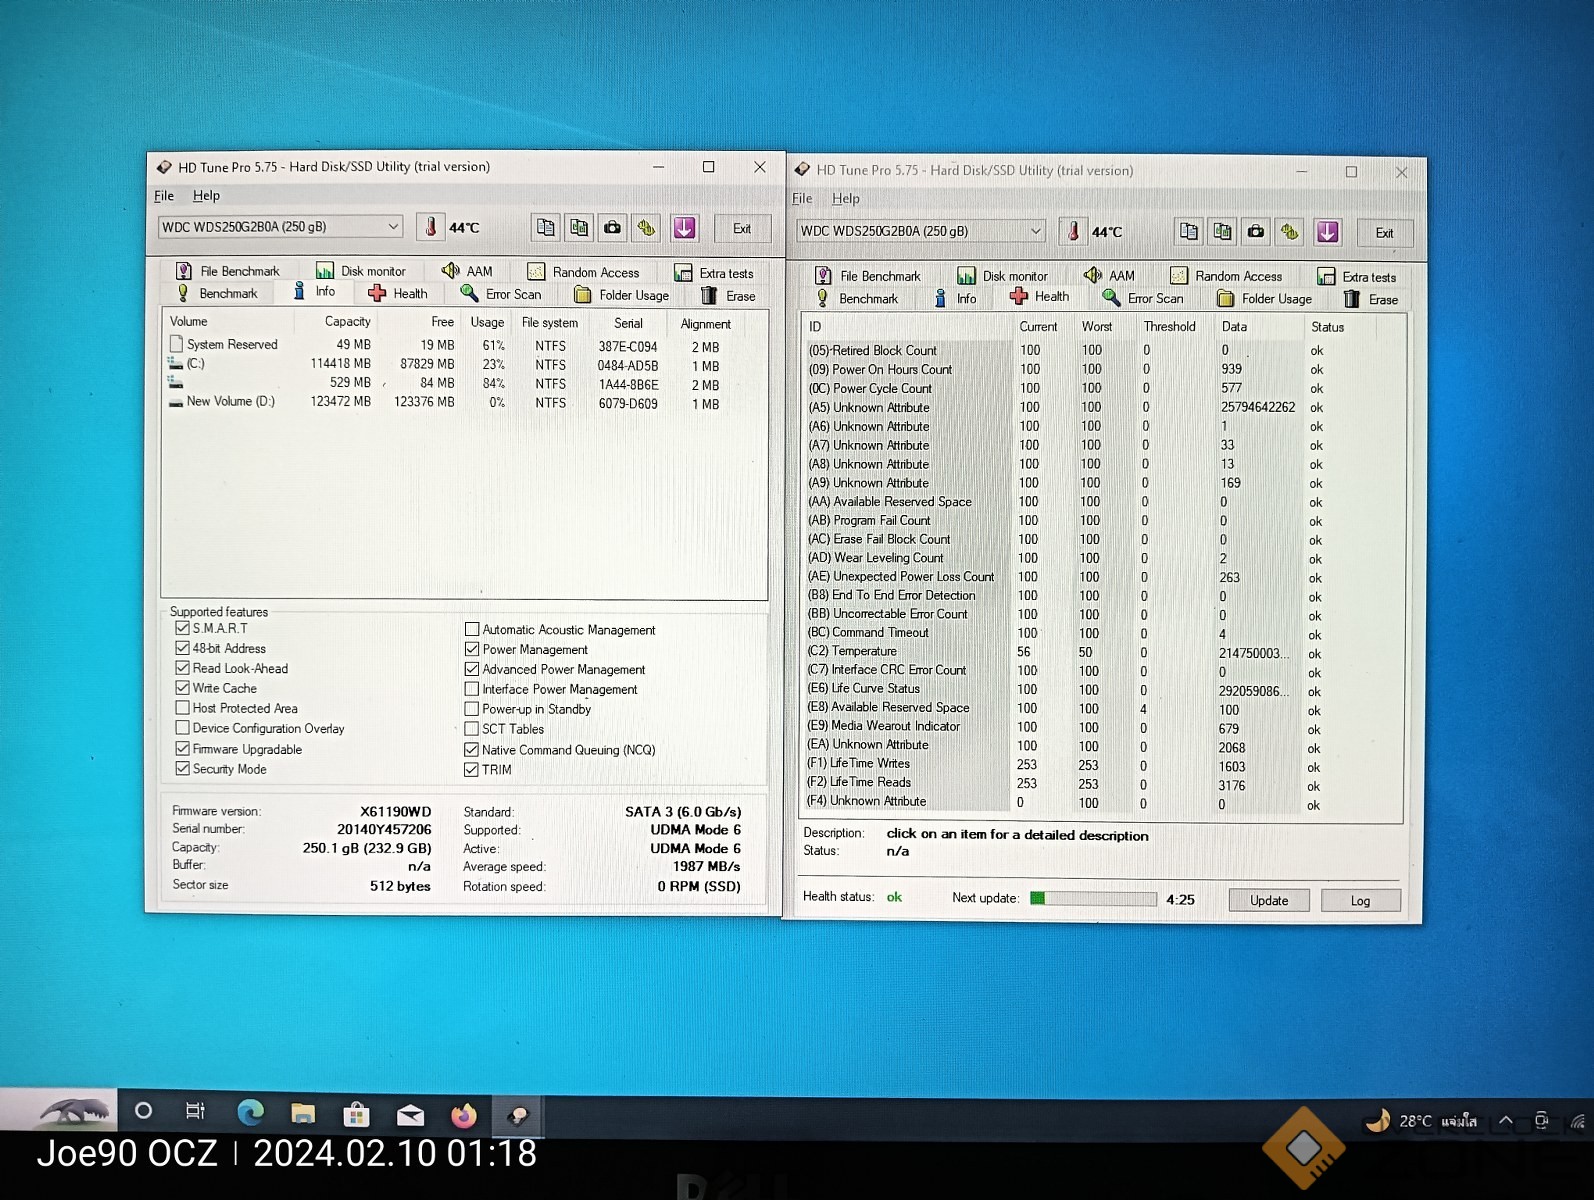This screenshot has height=1200, width=1594.
Task: Open Random Access tab in left window
Action: 583,272
